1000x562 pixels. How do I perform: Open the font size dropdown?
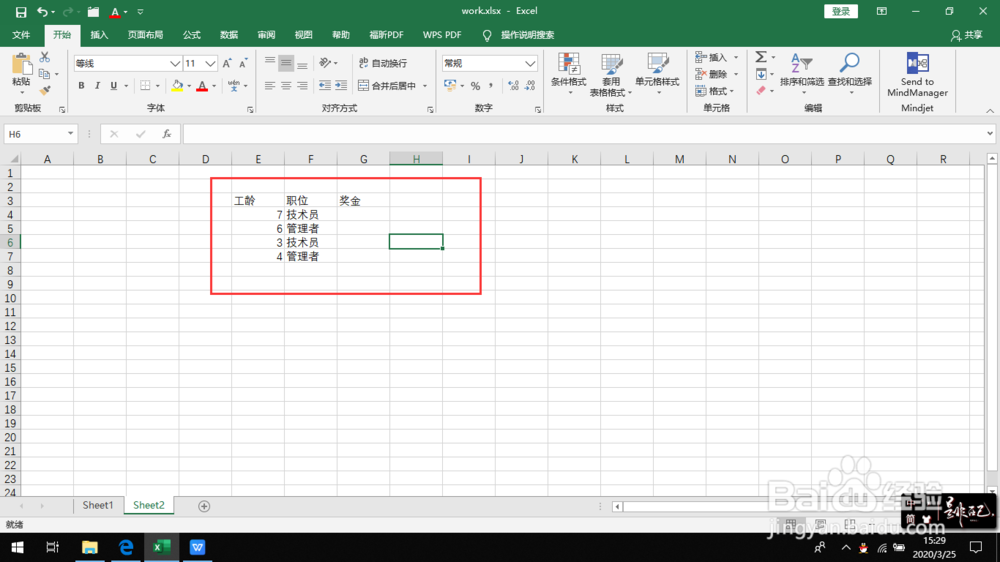210,63
